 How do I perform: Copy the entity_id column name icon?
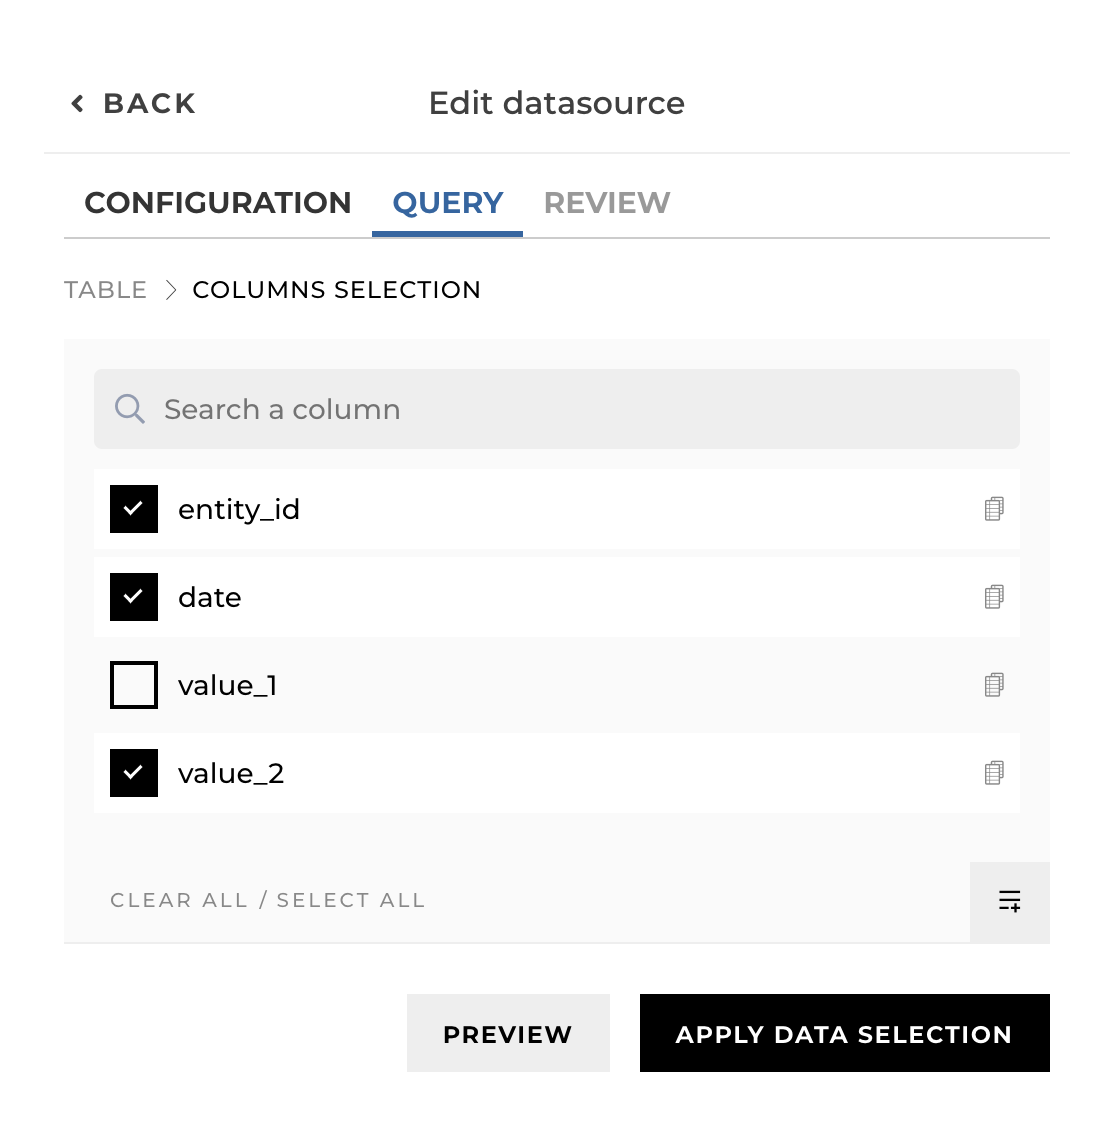coord(994,509)
